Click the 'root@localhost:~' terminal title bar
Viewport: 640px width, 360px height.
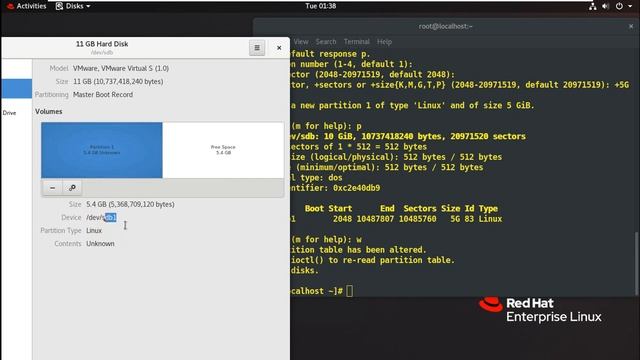(445, 26)
